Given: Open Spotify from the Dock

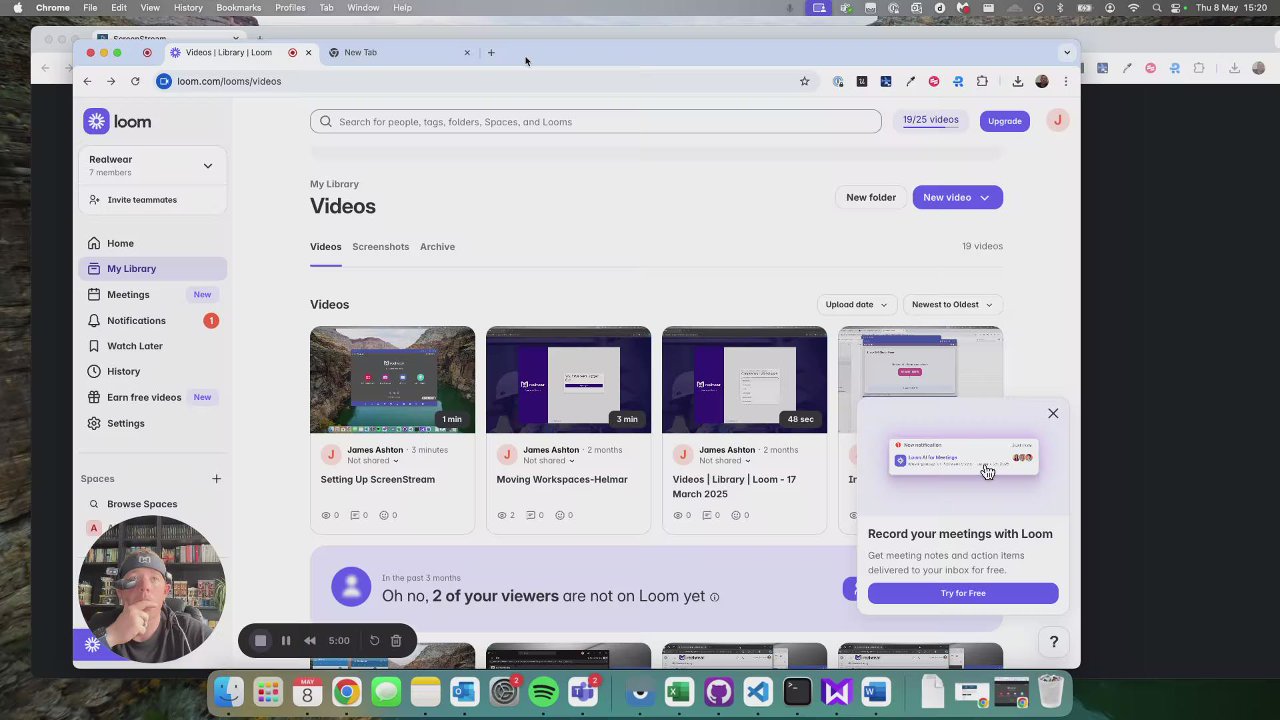Looking at the screenshot, I should 543,692.
